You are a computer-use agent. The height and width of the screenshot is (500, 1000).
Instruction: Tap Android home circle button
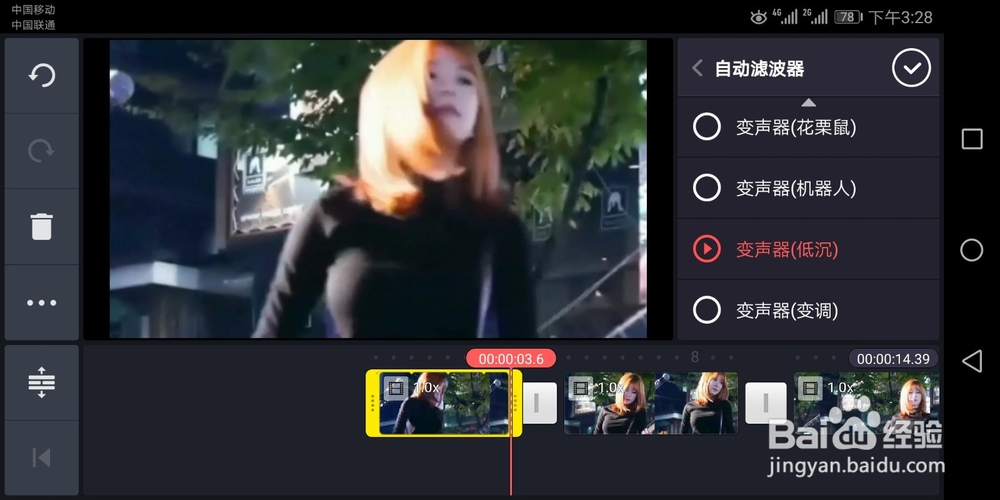(x=971, y=250)
